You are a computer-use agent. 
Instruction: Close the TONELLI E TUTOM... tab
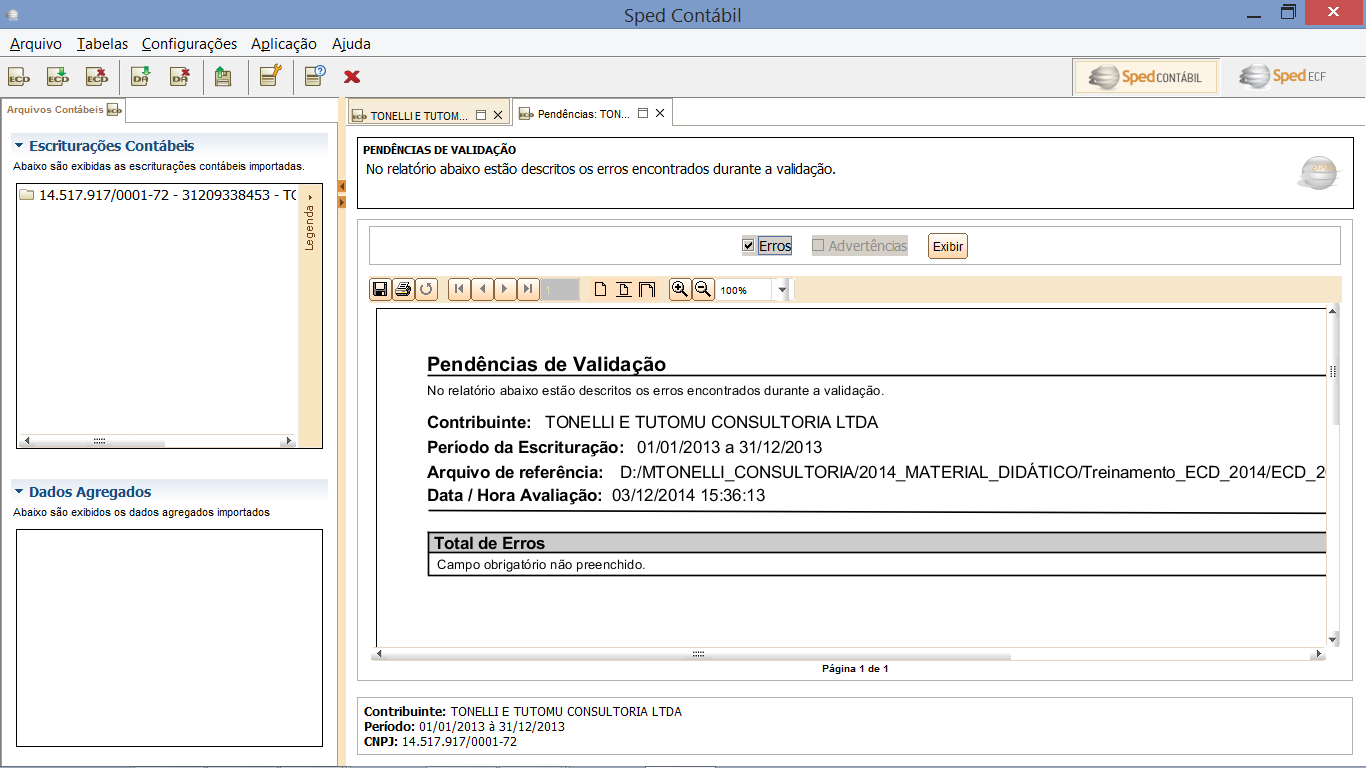point(497,115)
